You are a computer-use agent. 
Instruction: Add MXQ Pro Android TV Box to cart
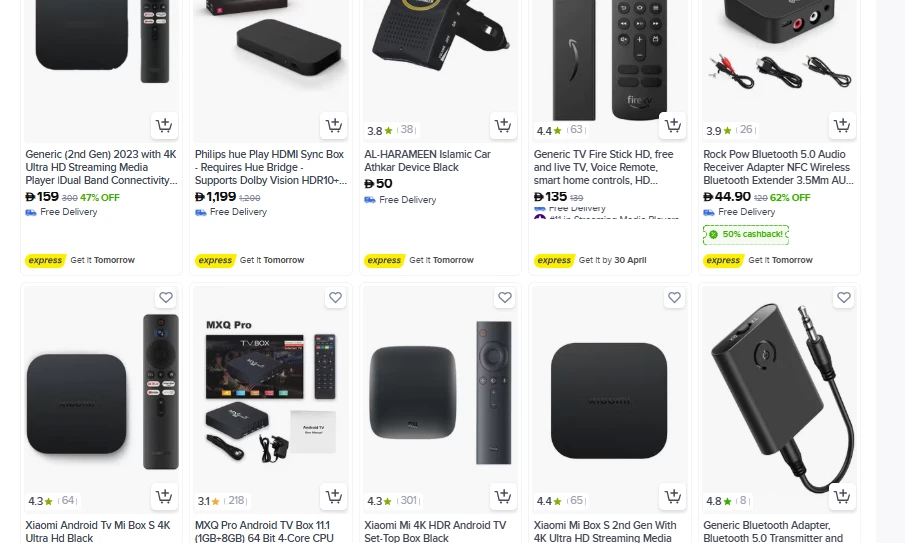(334, 496)
